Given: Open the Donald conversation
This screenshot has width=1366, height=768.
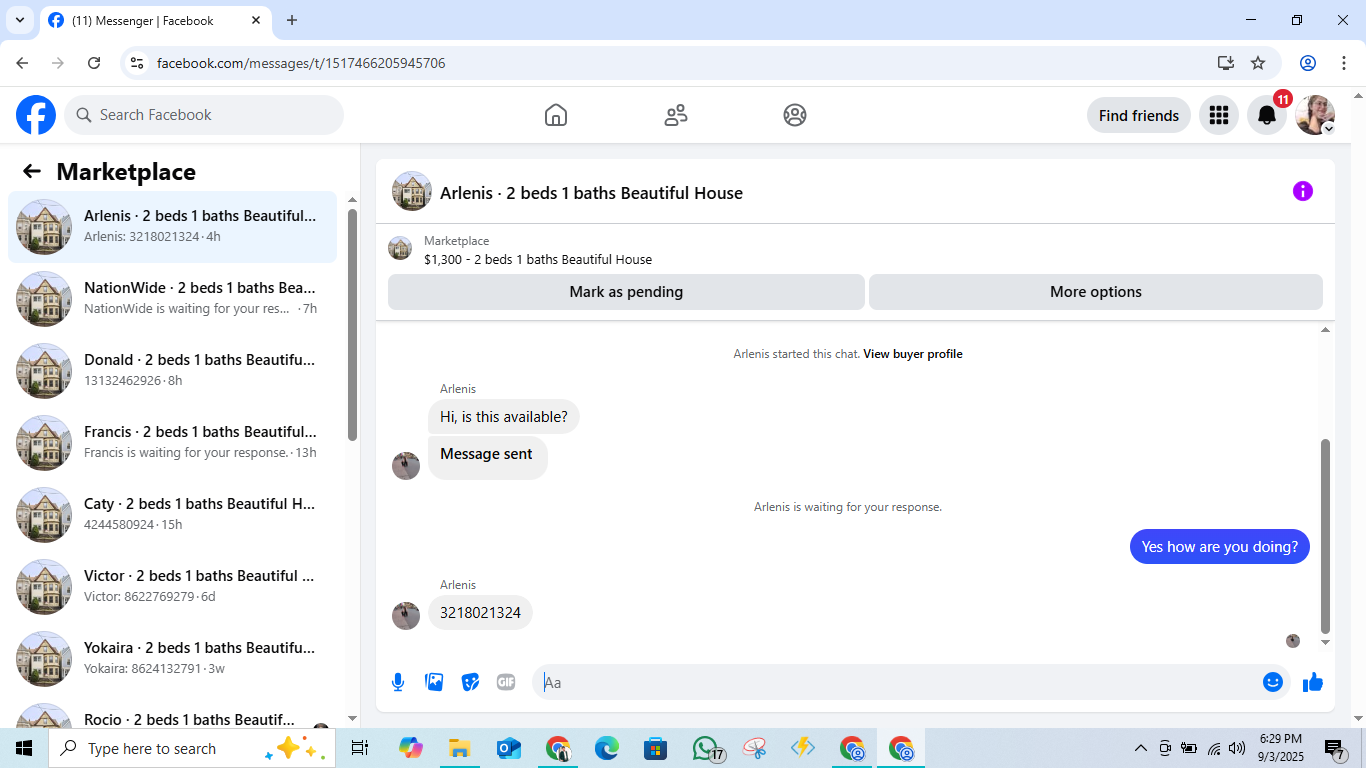Looking at the screenshot, I should (172, 371).
